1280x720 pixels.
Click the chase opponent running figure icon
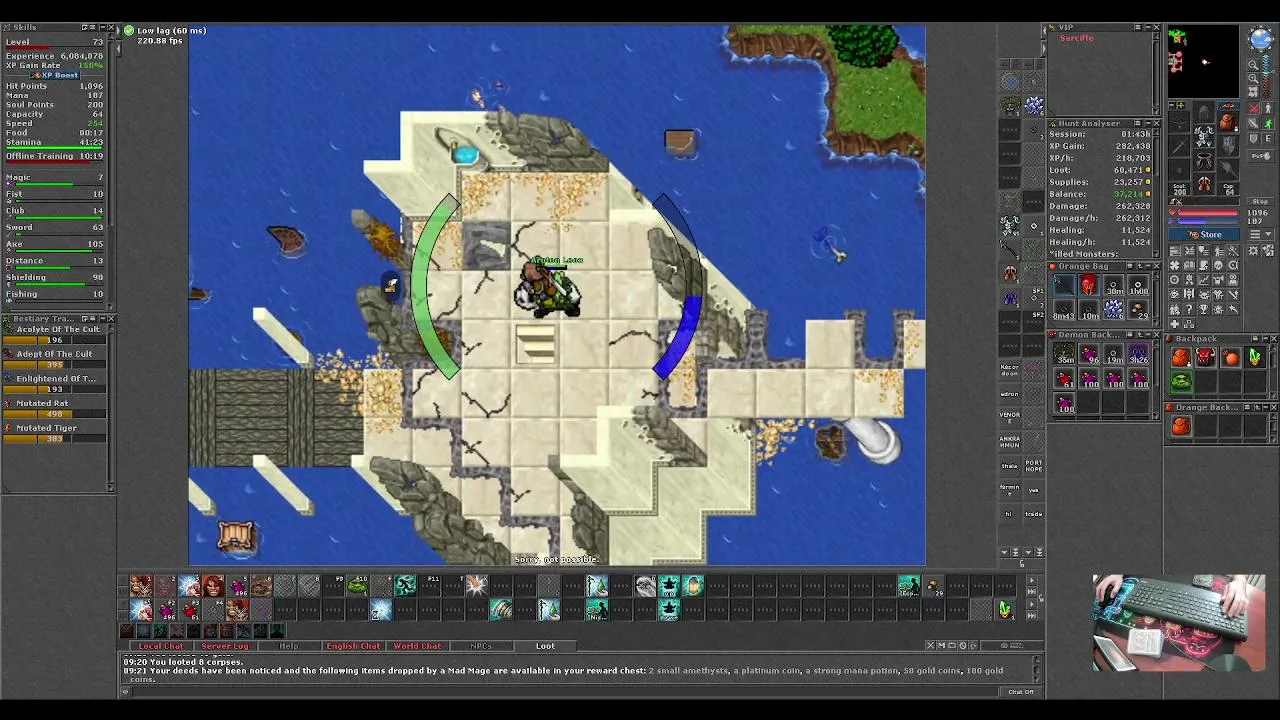[1268, 124]
